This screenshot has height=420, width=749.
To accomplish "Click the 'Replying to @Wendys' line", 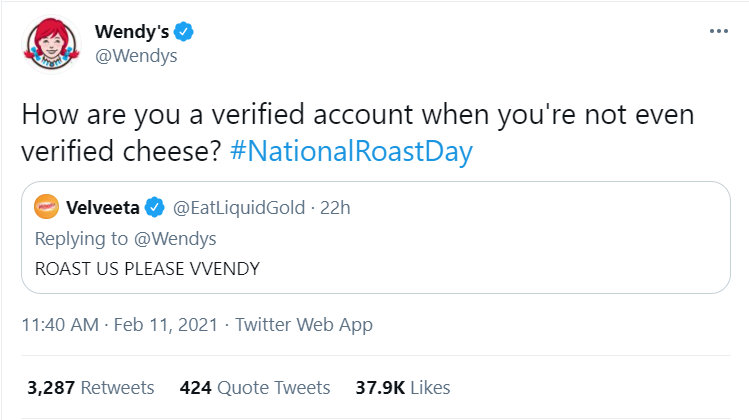I will click(x=125, y=238).
